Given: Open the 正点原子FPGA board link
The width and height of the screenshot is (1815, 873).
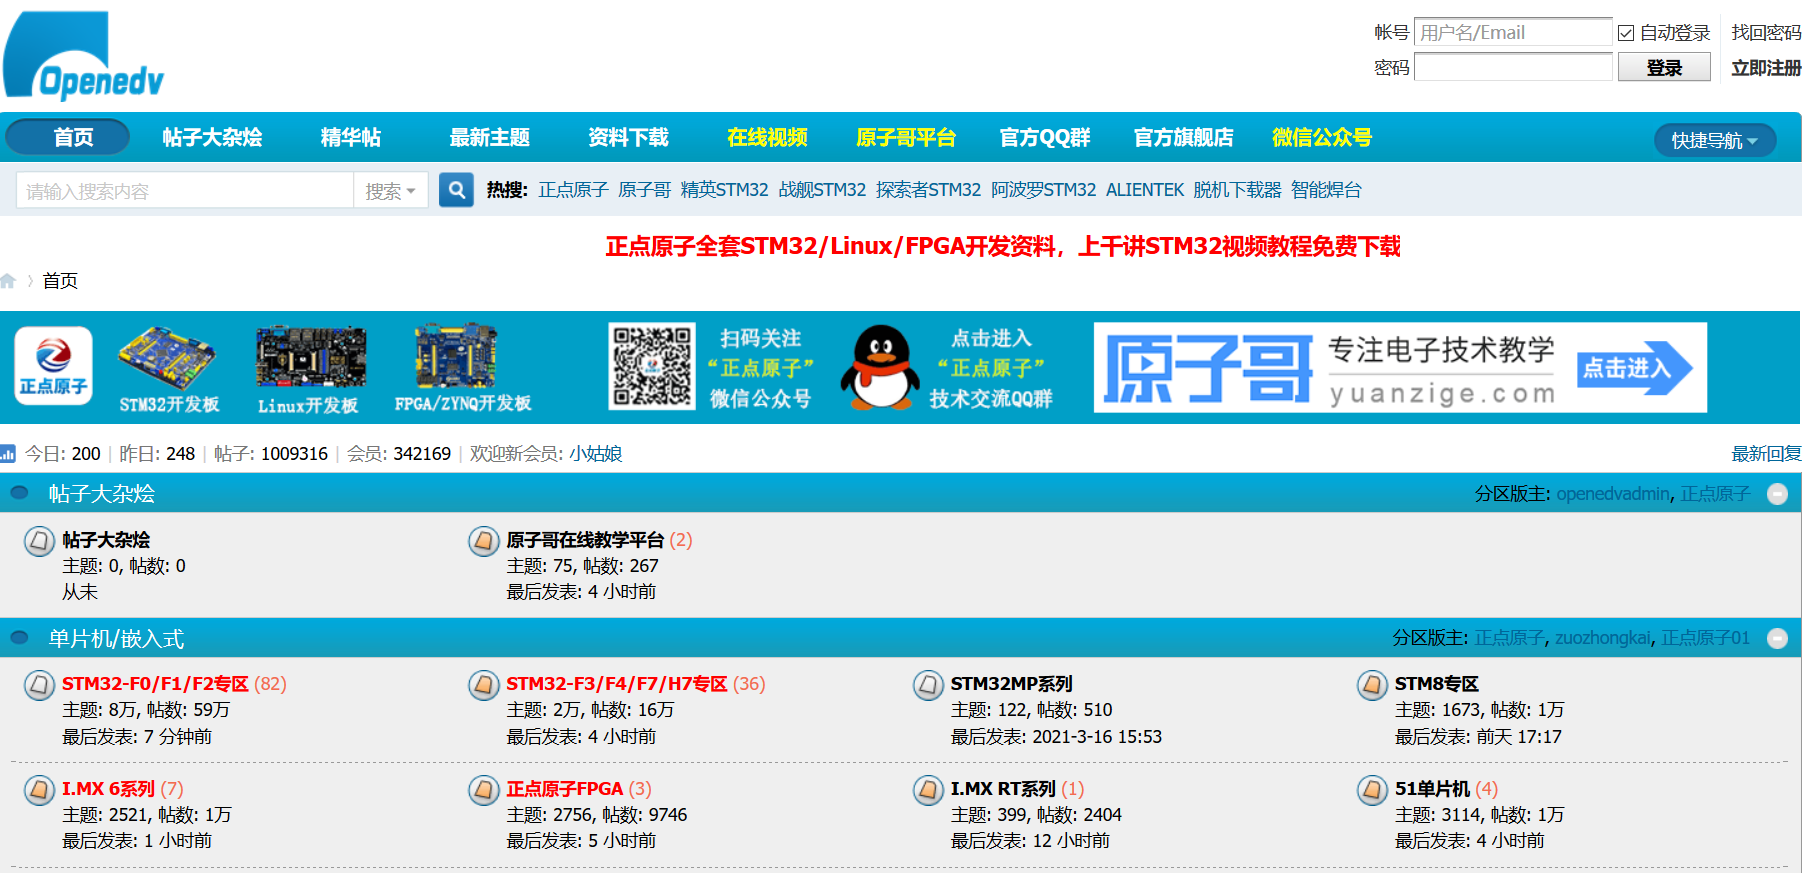Looking at the screenshot, I should click(564, 789).
